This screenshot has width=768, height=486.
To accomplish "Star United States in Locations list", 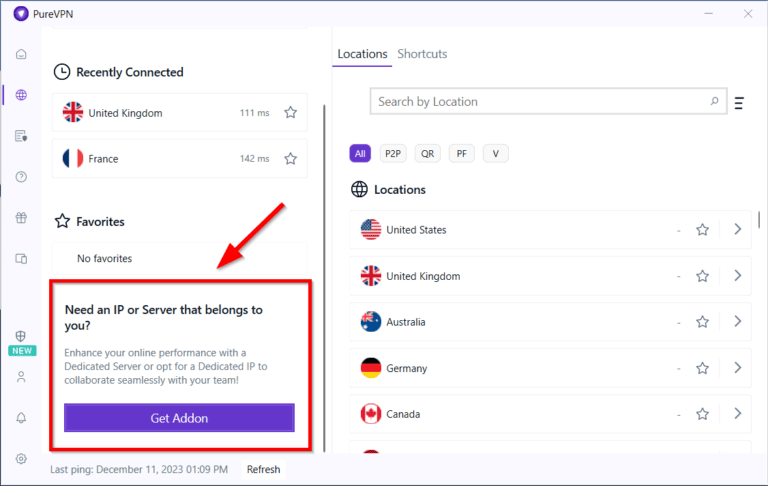I will coord(702,230).
